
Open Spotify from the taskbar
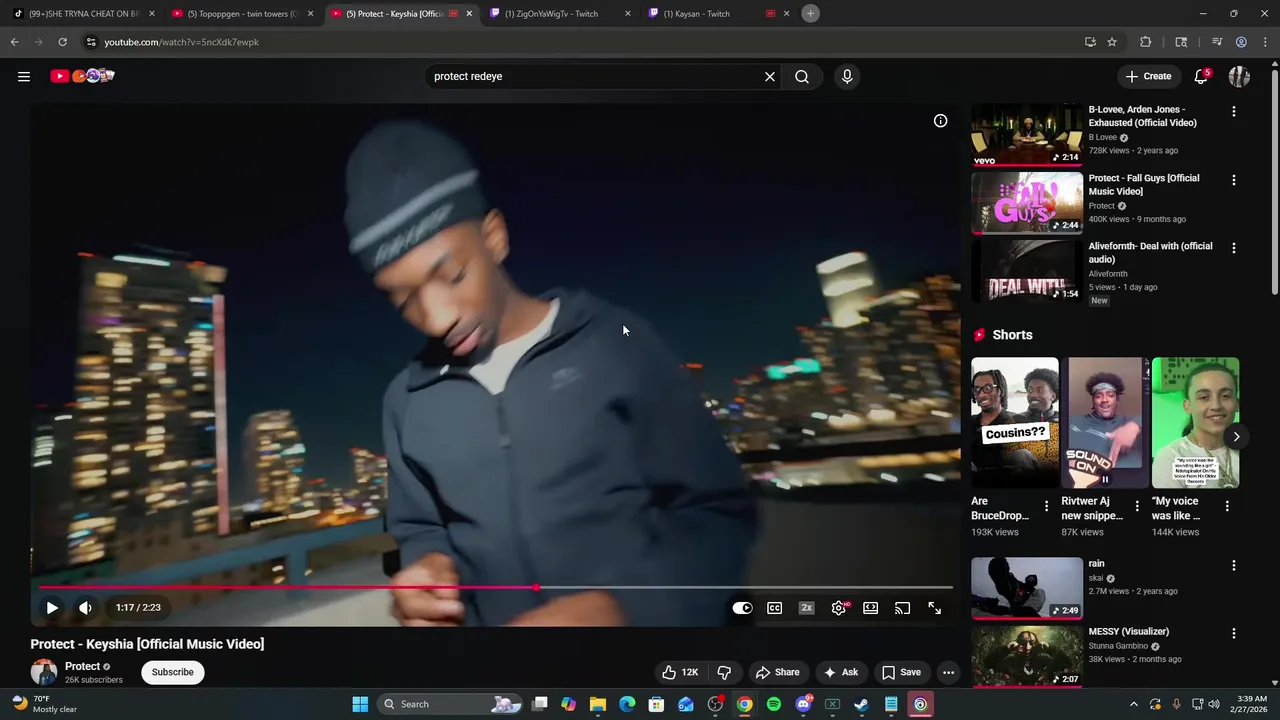tap(774, 704)
